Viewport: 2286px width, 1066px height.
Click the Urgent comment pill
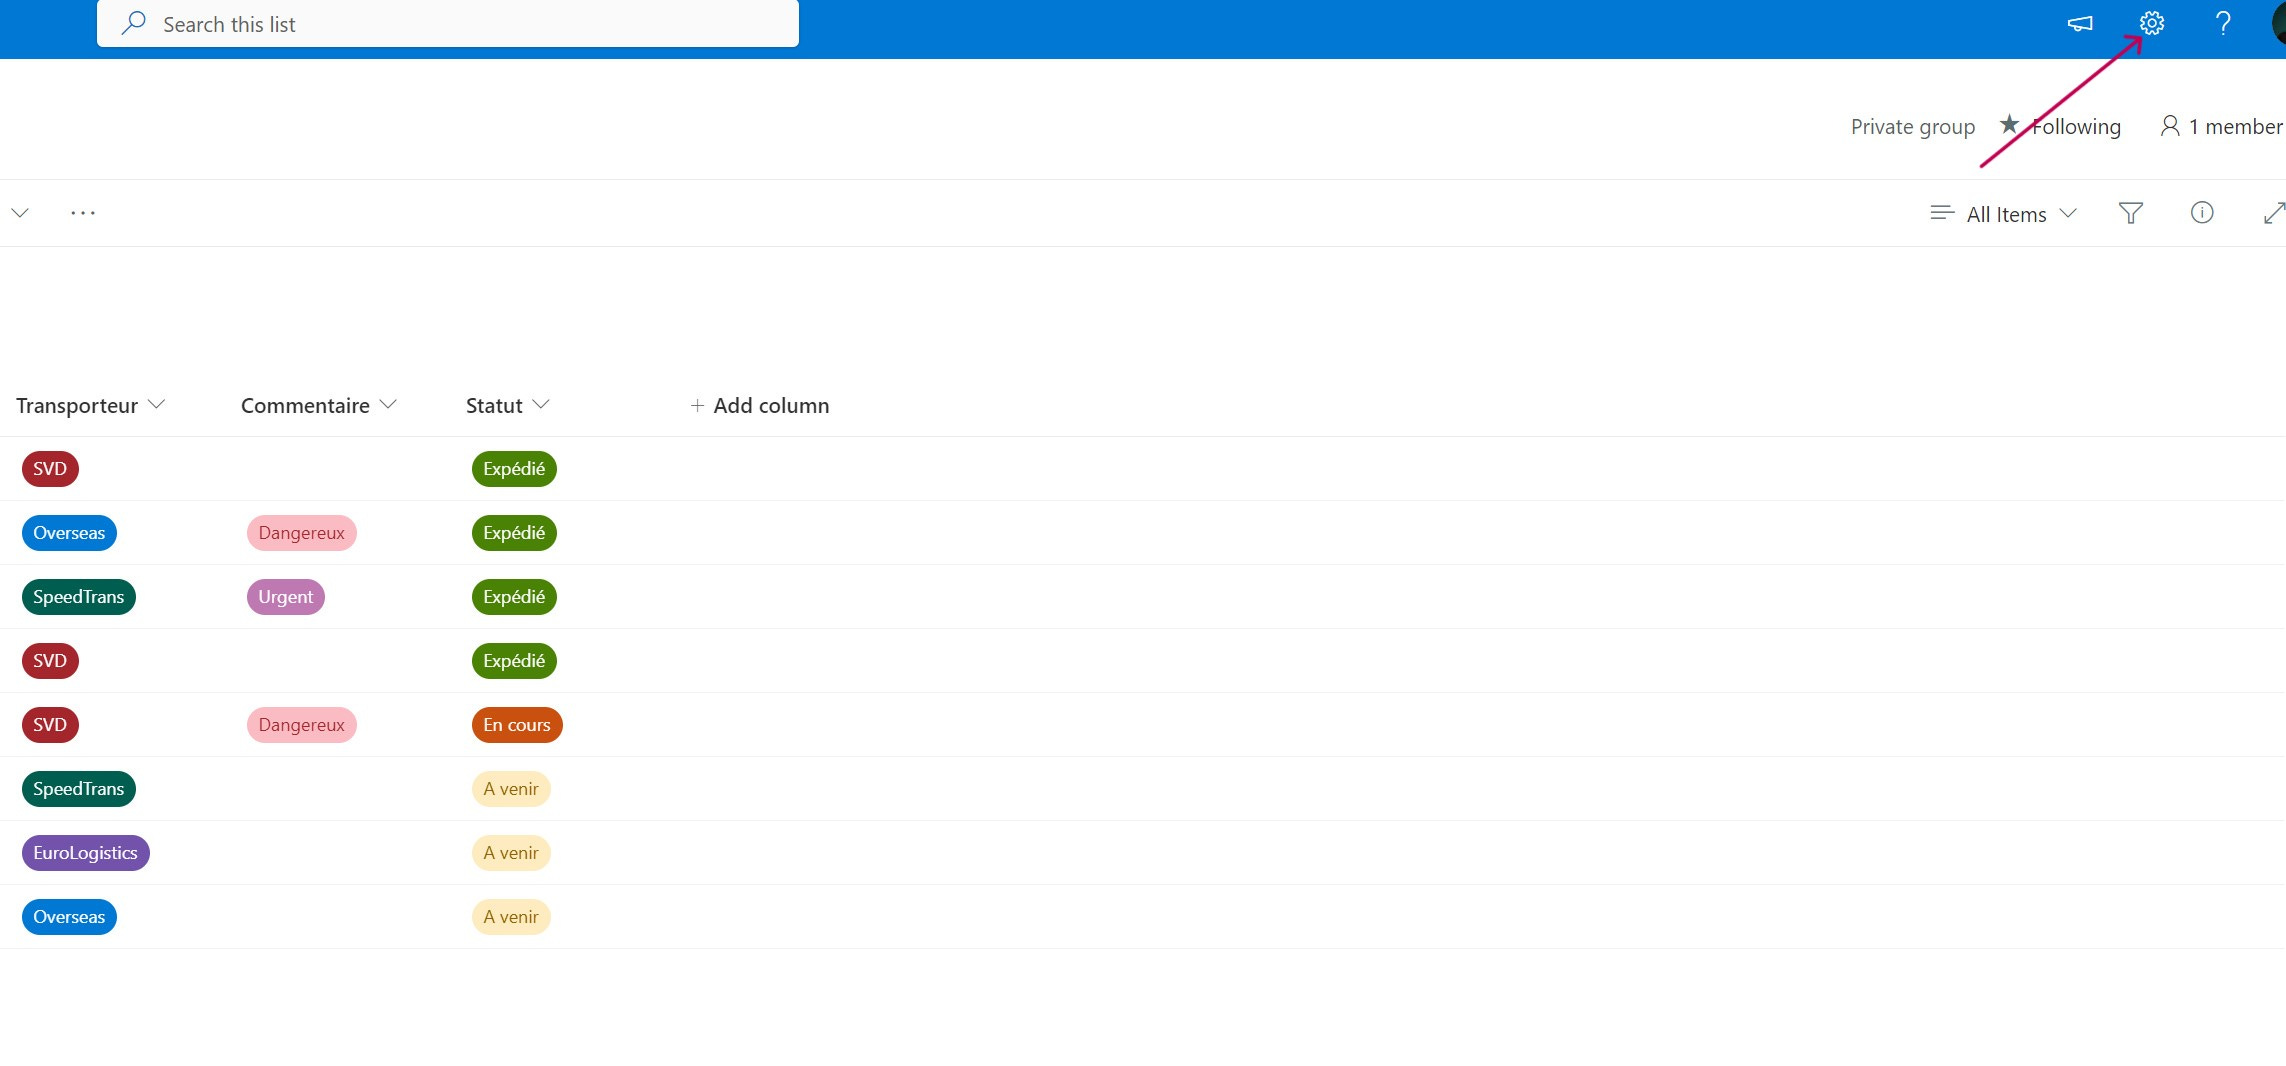[285, 597]
